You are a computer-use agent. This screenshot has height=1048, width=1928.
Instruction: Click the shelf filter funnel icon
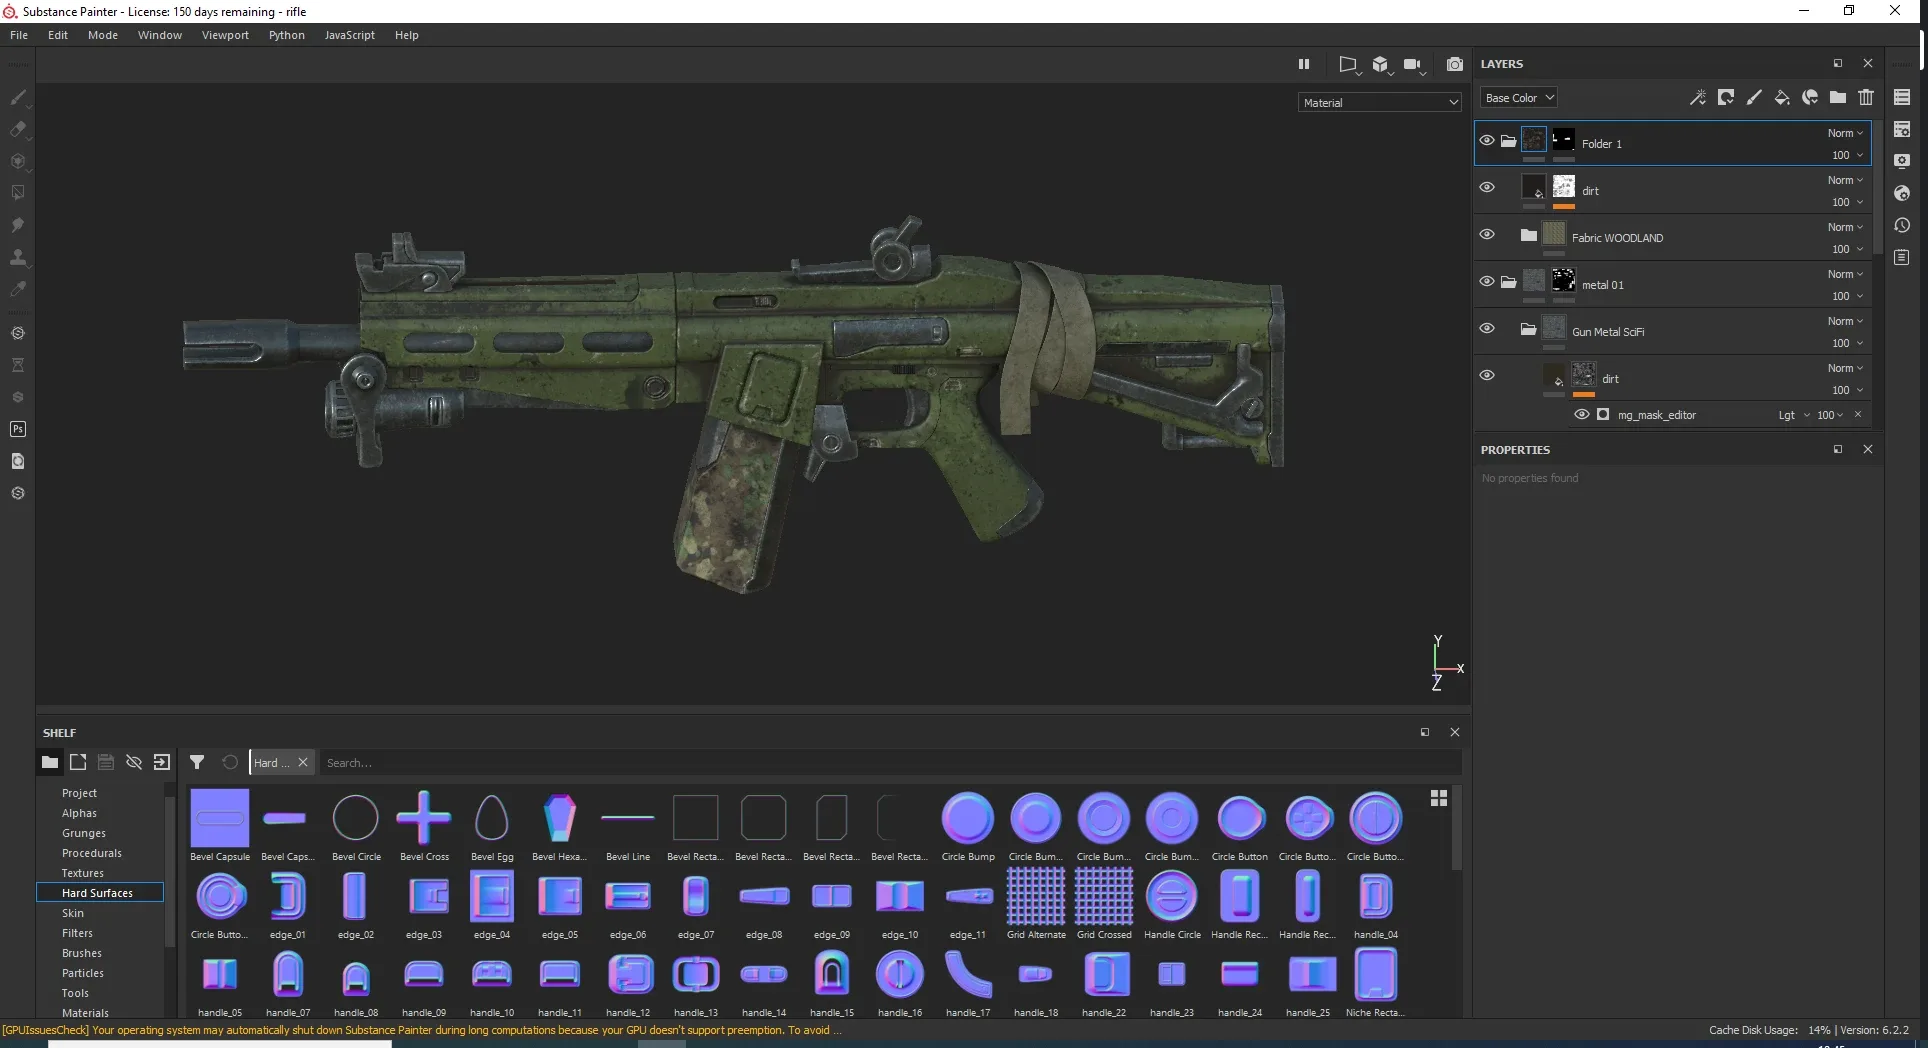point(197,762)
